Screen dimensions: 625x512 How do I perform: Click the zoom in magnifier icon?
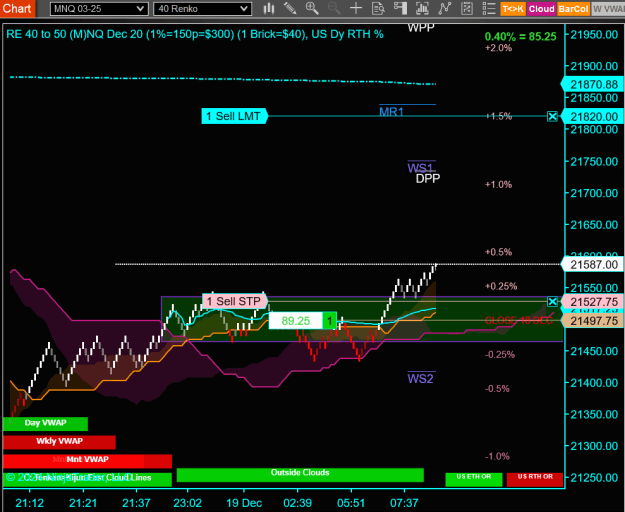312,8
